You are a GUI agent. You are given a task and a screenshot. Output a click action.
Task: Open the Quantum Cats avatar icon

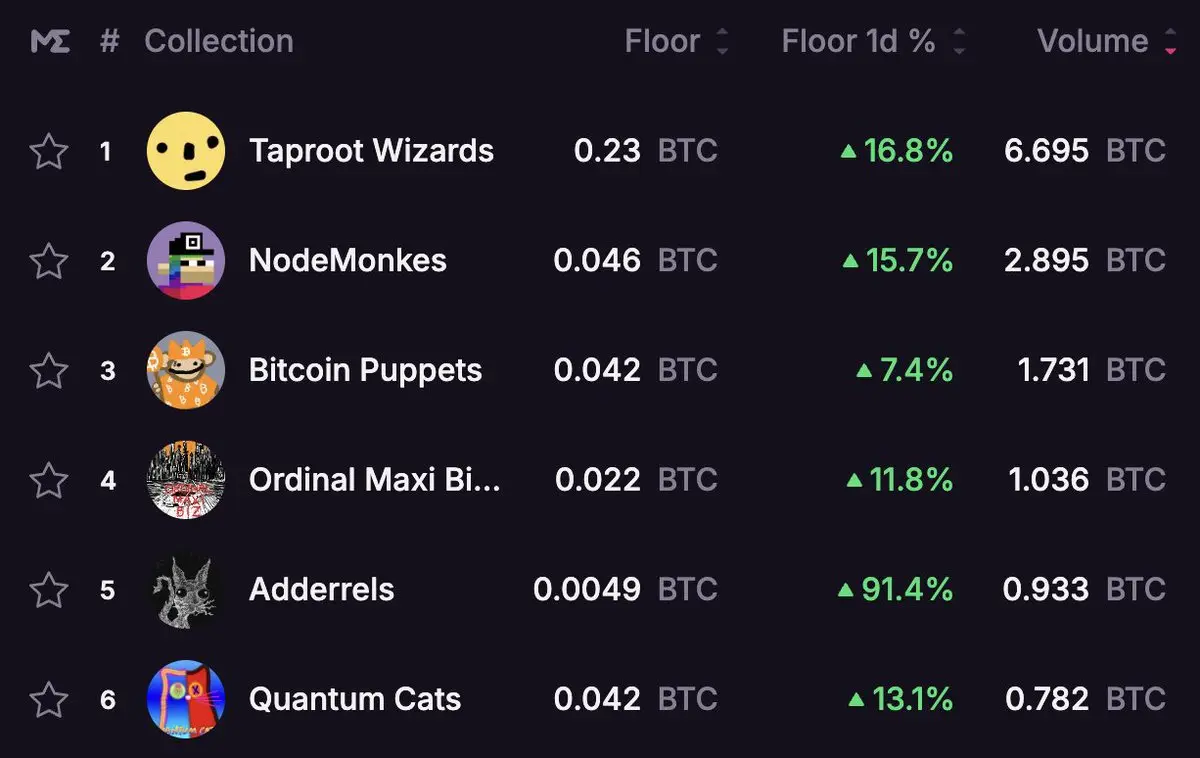coord(186,699)
